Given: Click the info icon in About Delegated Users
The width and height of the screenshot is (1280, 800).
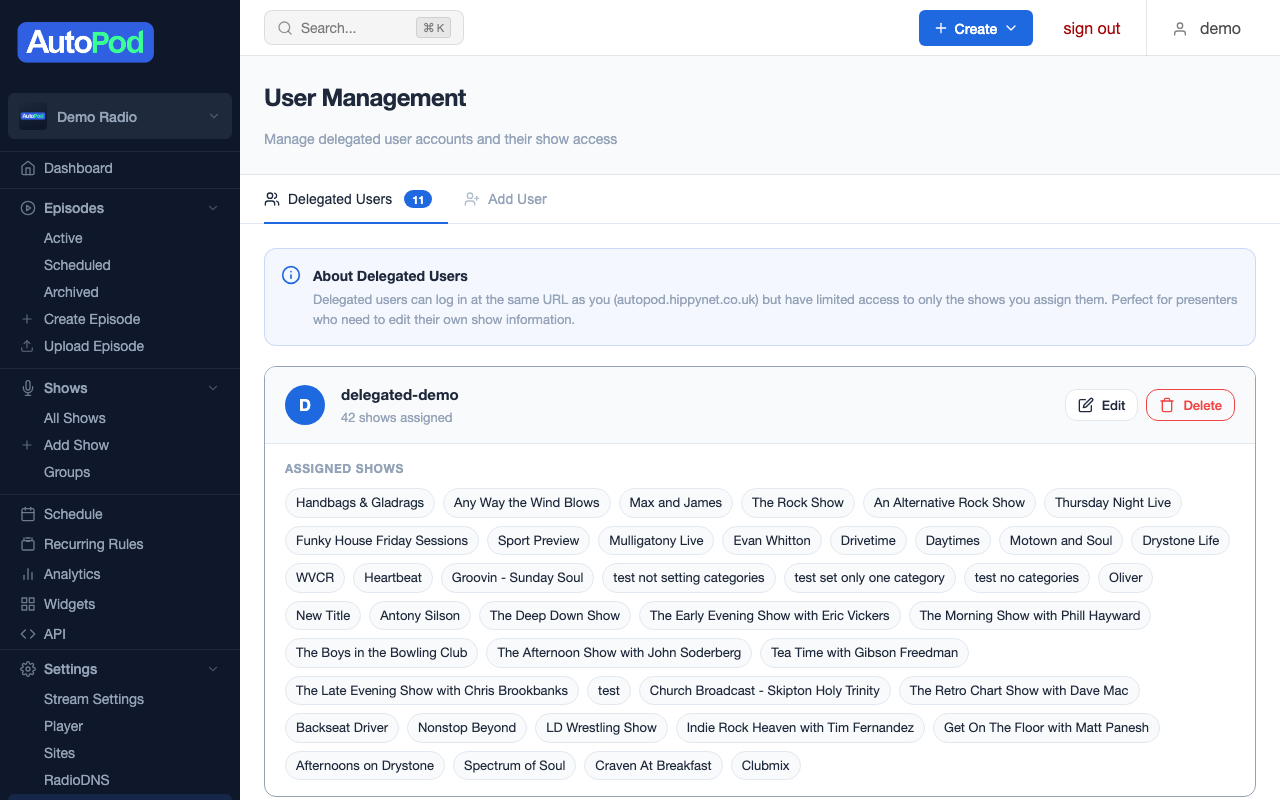Looking at the screenshot, I should 290,275.
